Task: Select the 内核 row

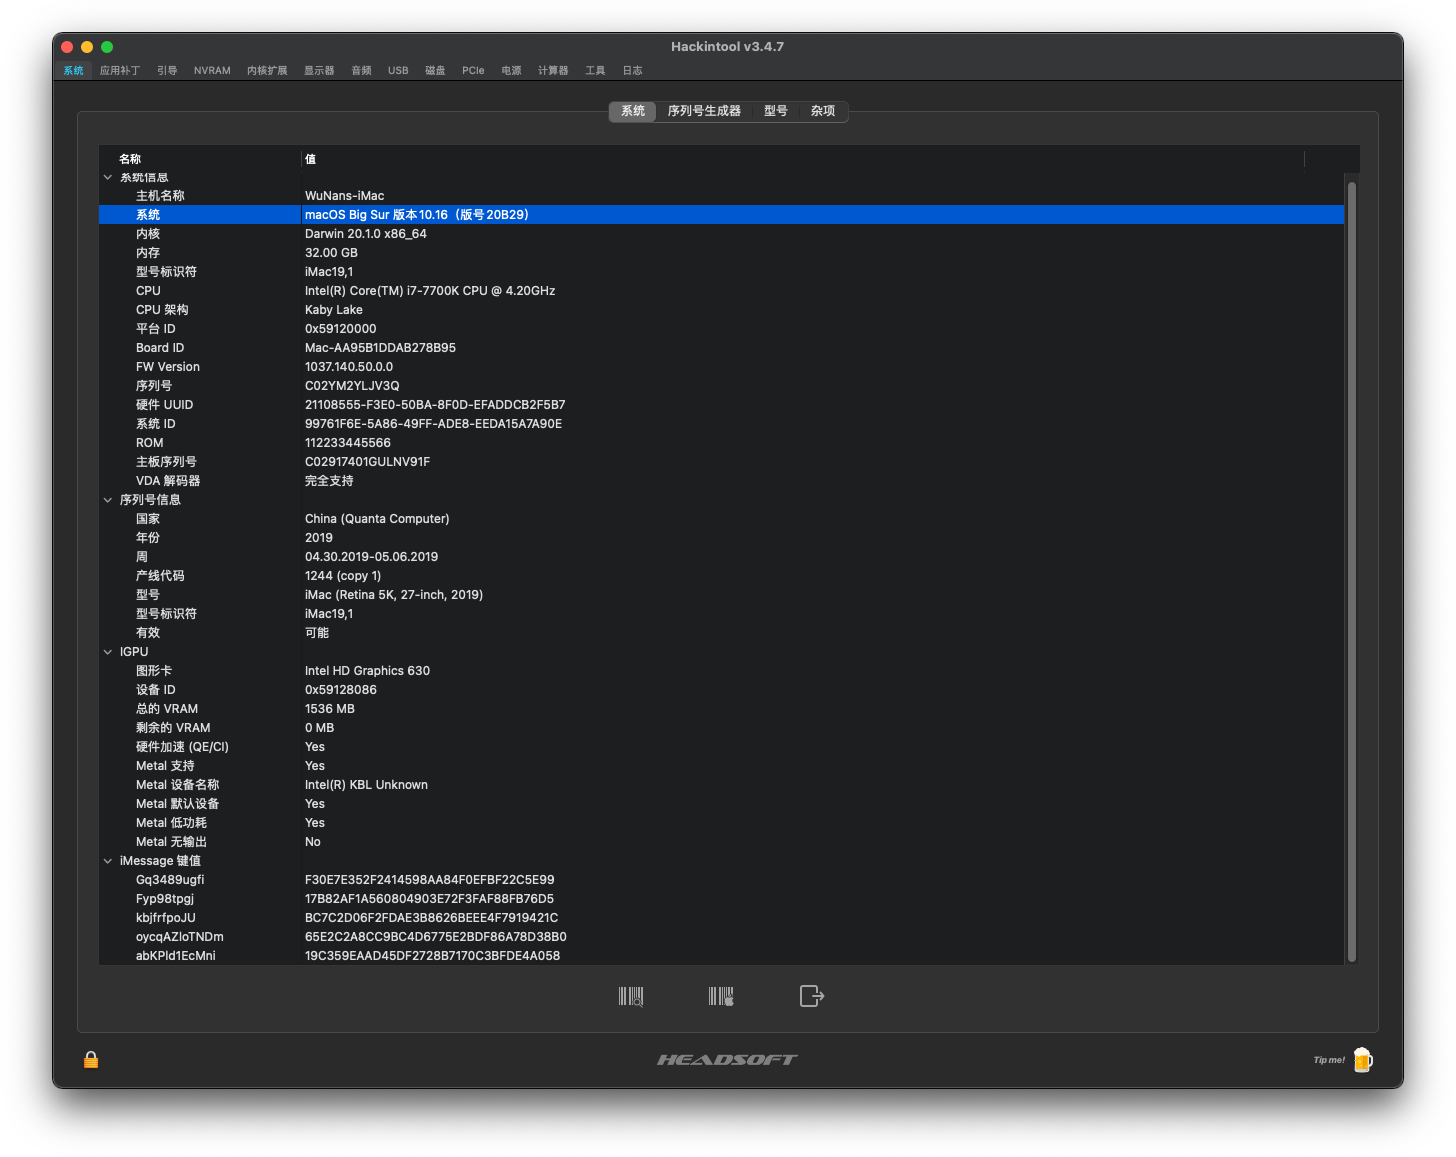Action: (721, 234)
